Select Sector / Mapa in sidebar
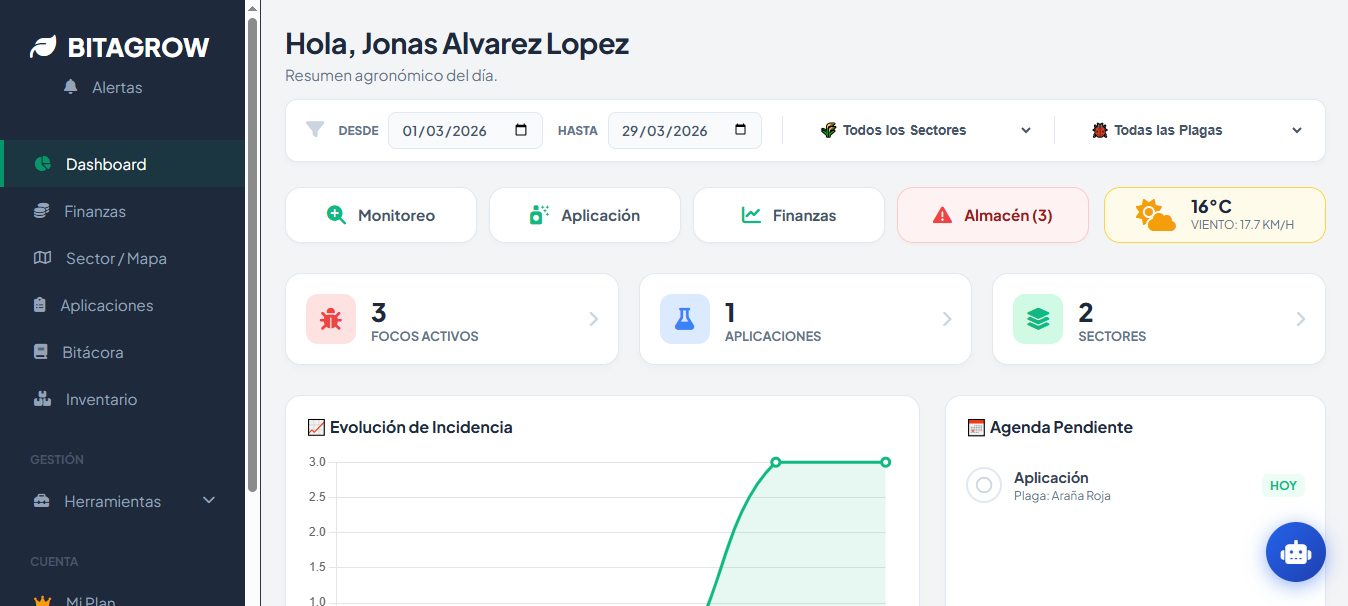 coord(115,258)
